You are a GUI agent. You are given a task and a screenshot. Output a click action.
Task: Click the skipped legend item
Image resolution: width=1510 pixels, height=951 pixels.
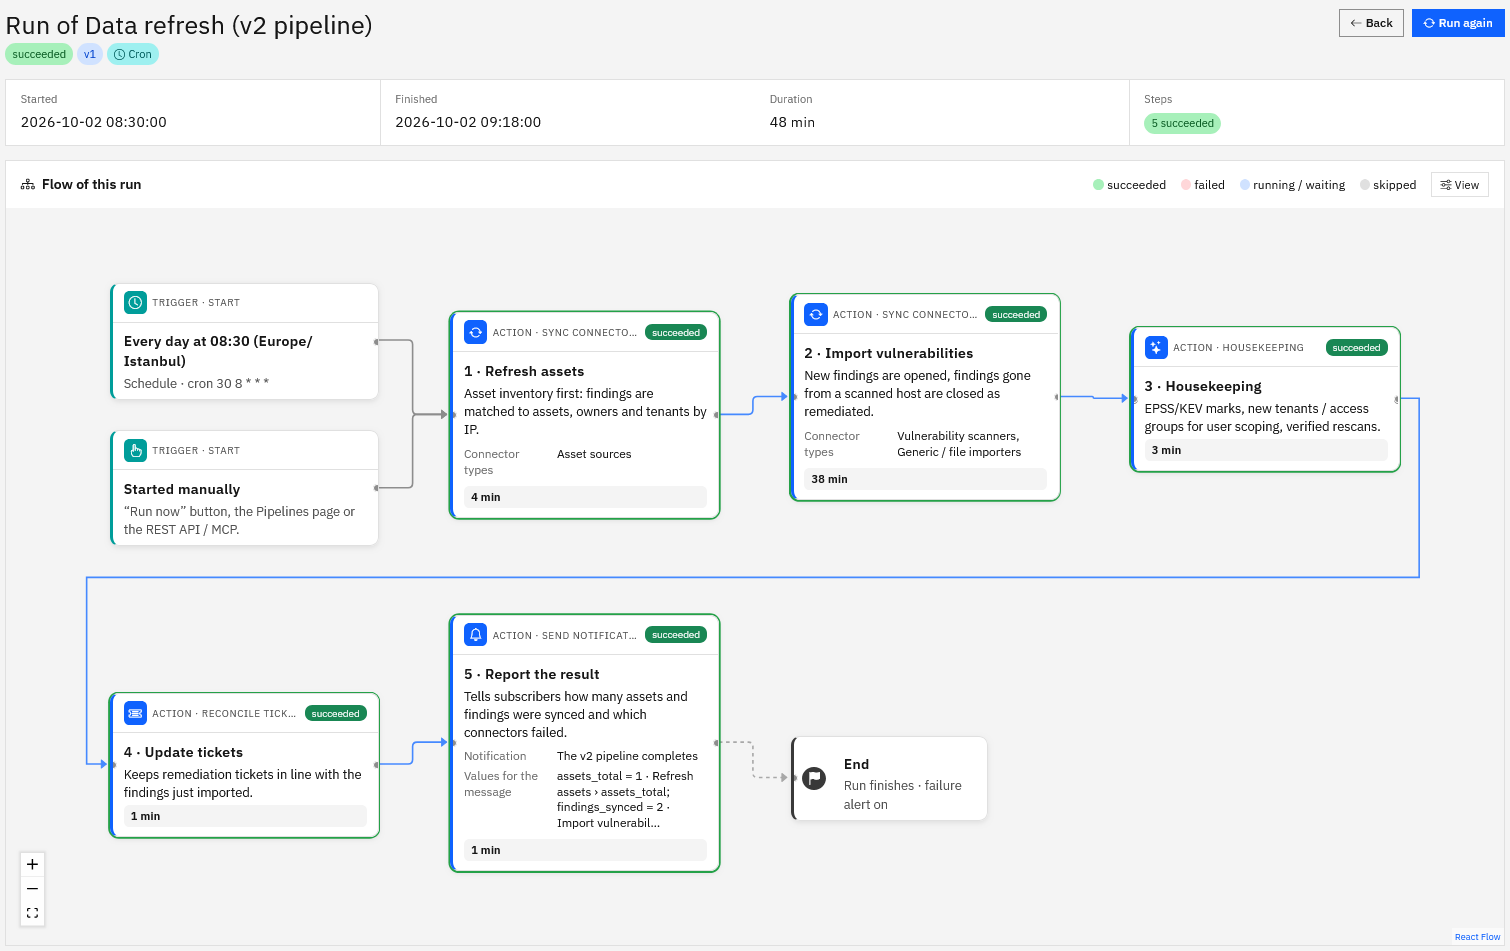(x=1388, y=185)
